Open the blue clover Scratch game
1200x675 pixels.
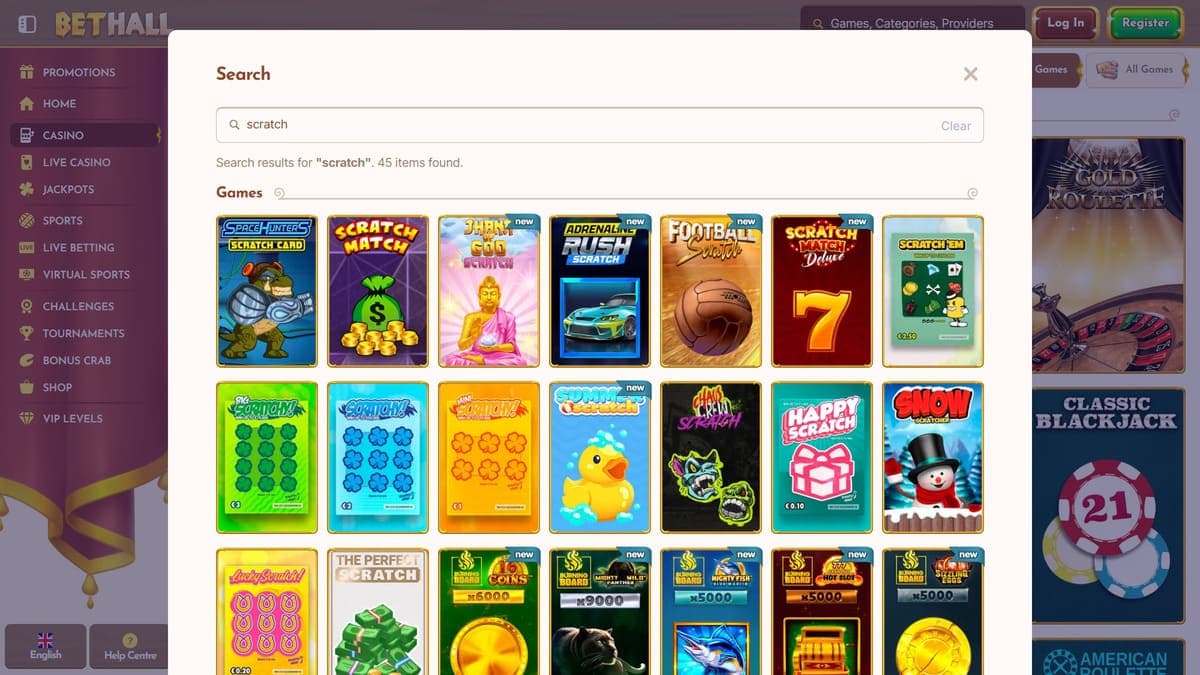coord(378,457)
